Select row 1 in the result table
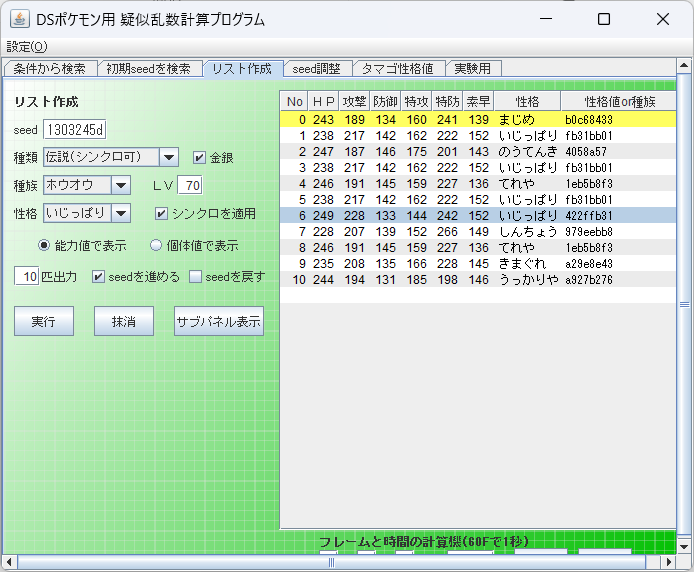 478,135
